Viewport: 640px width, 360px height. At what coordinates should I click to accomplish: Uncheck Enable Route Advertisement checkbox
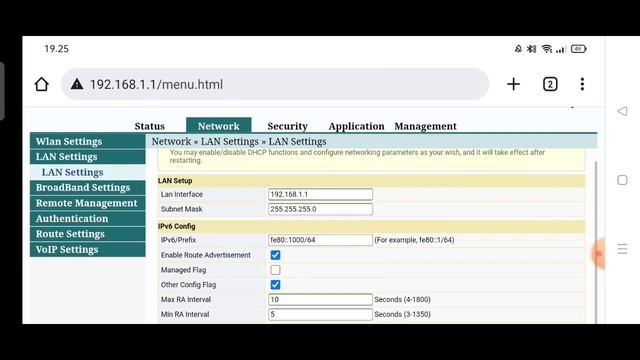[276, 255]
